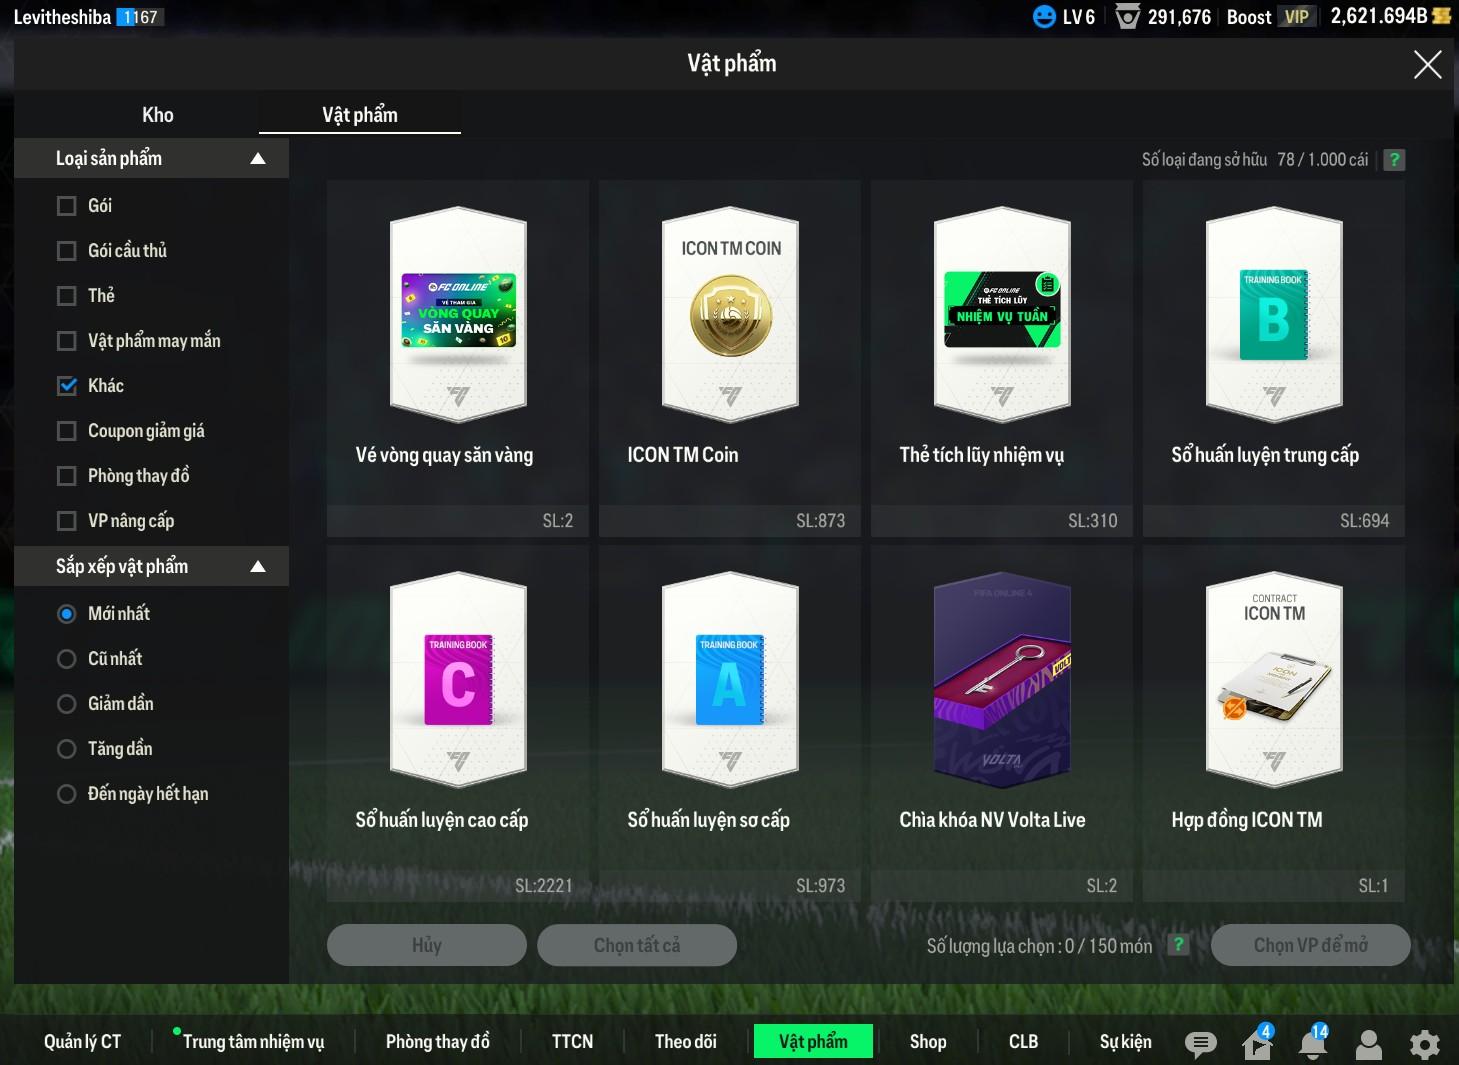This screenshot has width=1459, height=1065.
Task: Click the gold ticket currency icon
Action: [x=1442, y=16]
